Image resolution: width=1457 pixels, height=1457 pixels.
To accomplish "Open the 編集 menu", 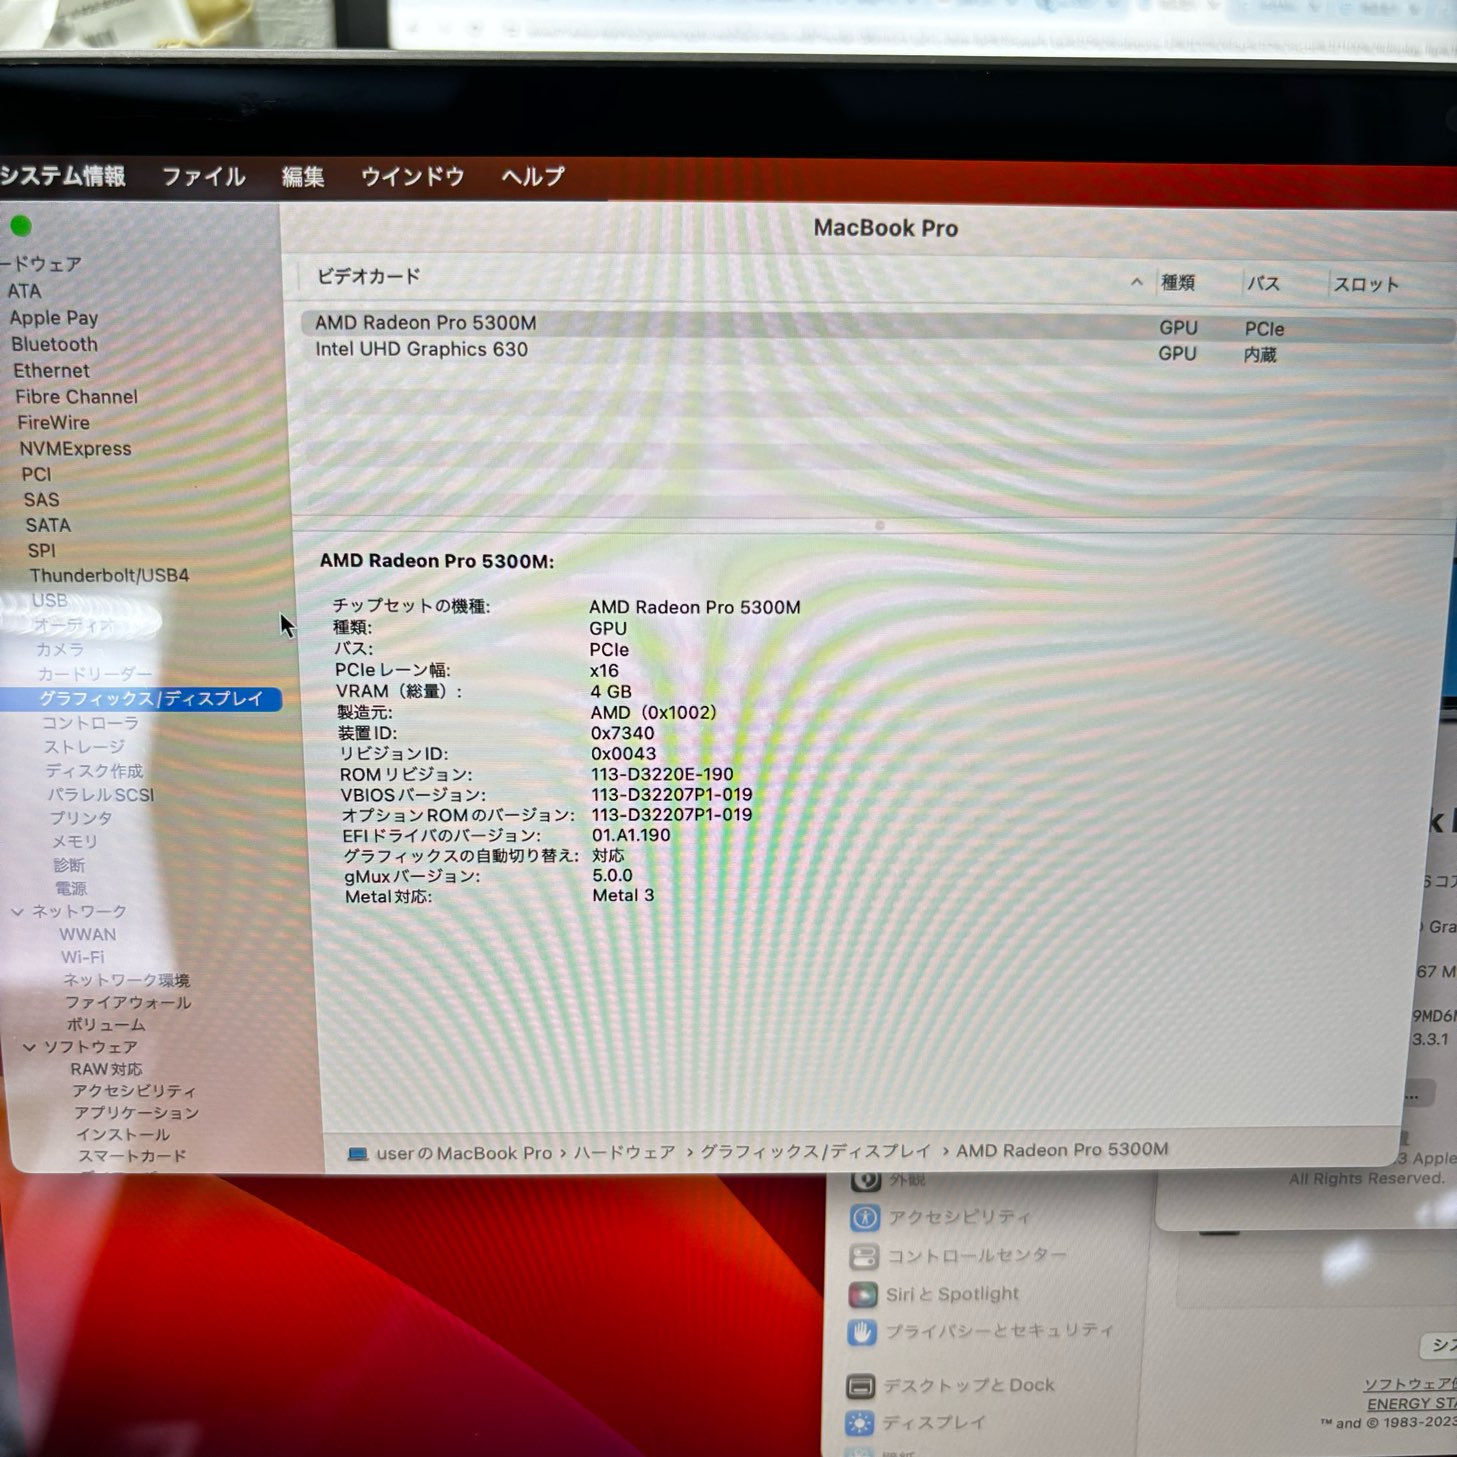I will coord(302,177).
